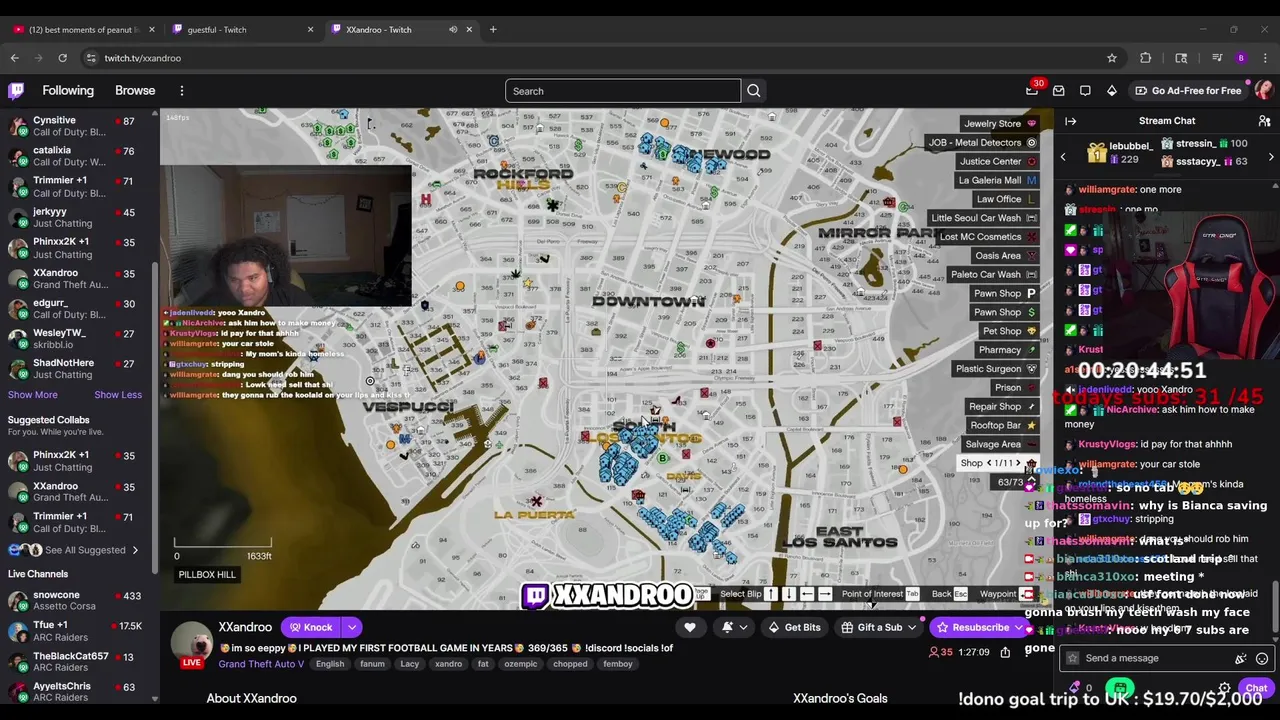
Task: Open notification bell dropdown
Action: pyautogui.click(x=734, y=627)
